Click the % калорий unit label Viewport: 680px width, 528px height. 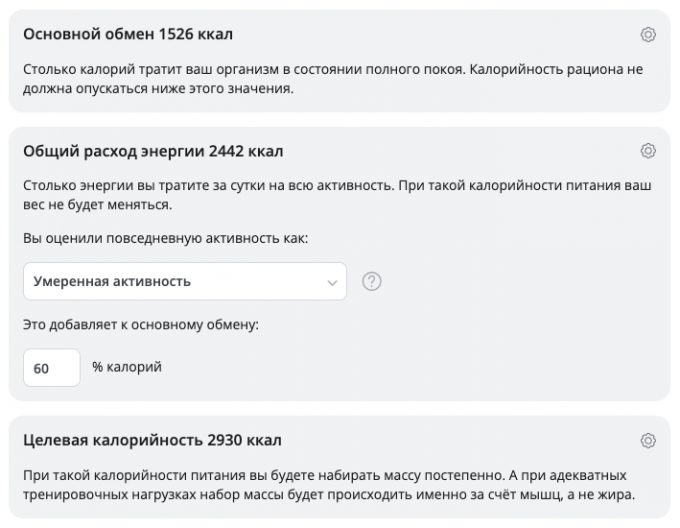[x=127, y=367]
